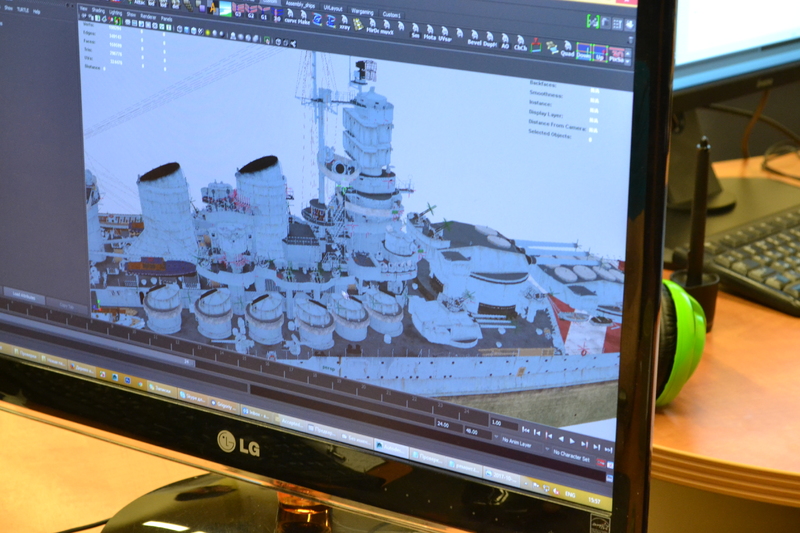Click the Pink shelf icon at far right
This screenshot has height=533, width=800.
(x=617, y=53)
